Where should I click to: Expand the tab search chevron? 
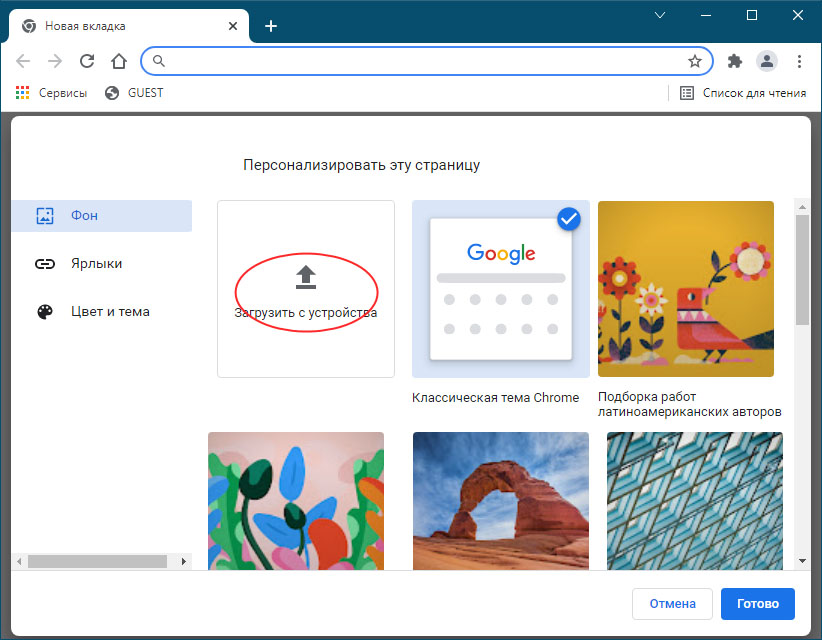pyautogui.click(x=660, y=15)
